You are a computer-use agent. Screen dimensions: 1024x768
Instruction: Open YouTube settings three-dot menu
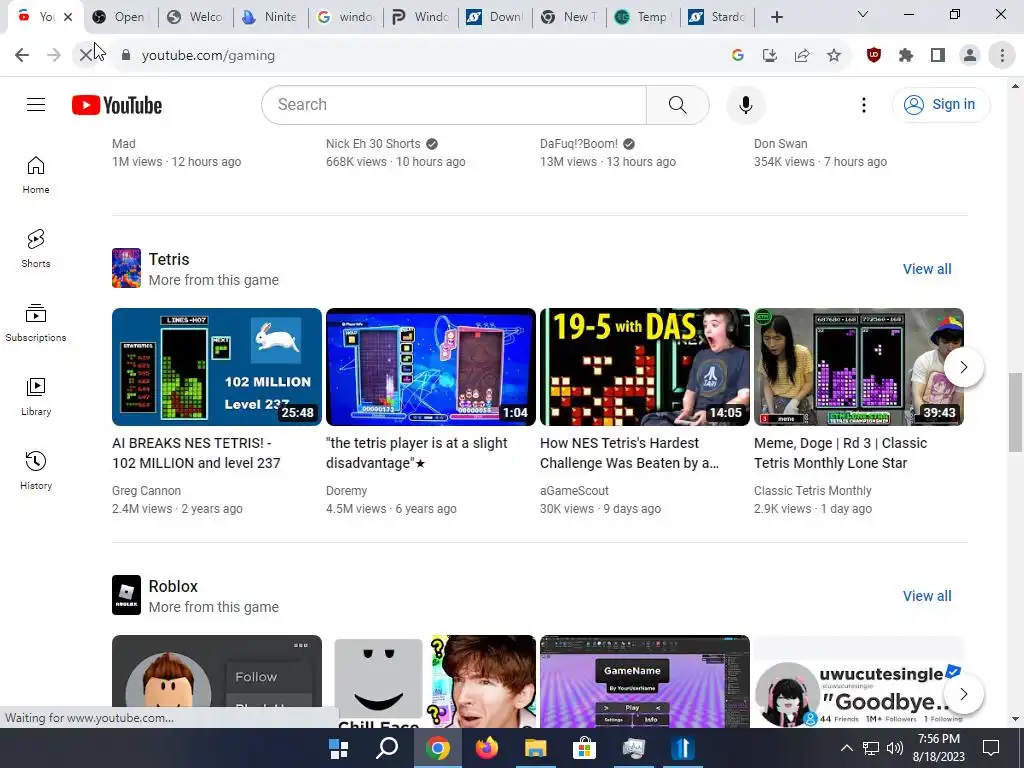(x=863, y=104)
